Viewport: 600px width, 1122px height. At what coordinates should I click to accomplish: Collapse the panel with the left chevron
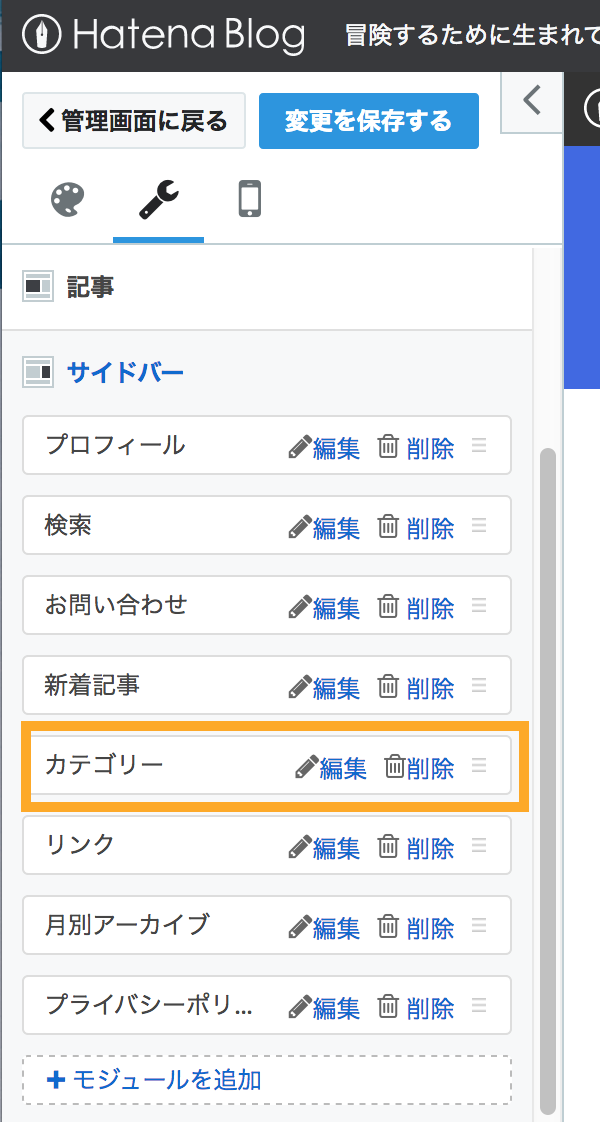[531, 103]
